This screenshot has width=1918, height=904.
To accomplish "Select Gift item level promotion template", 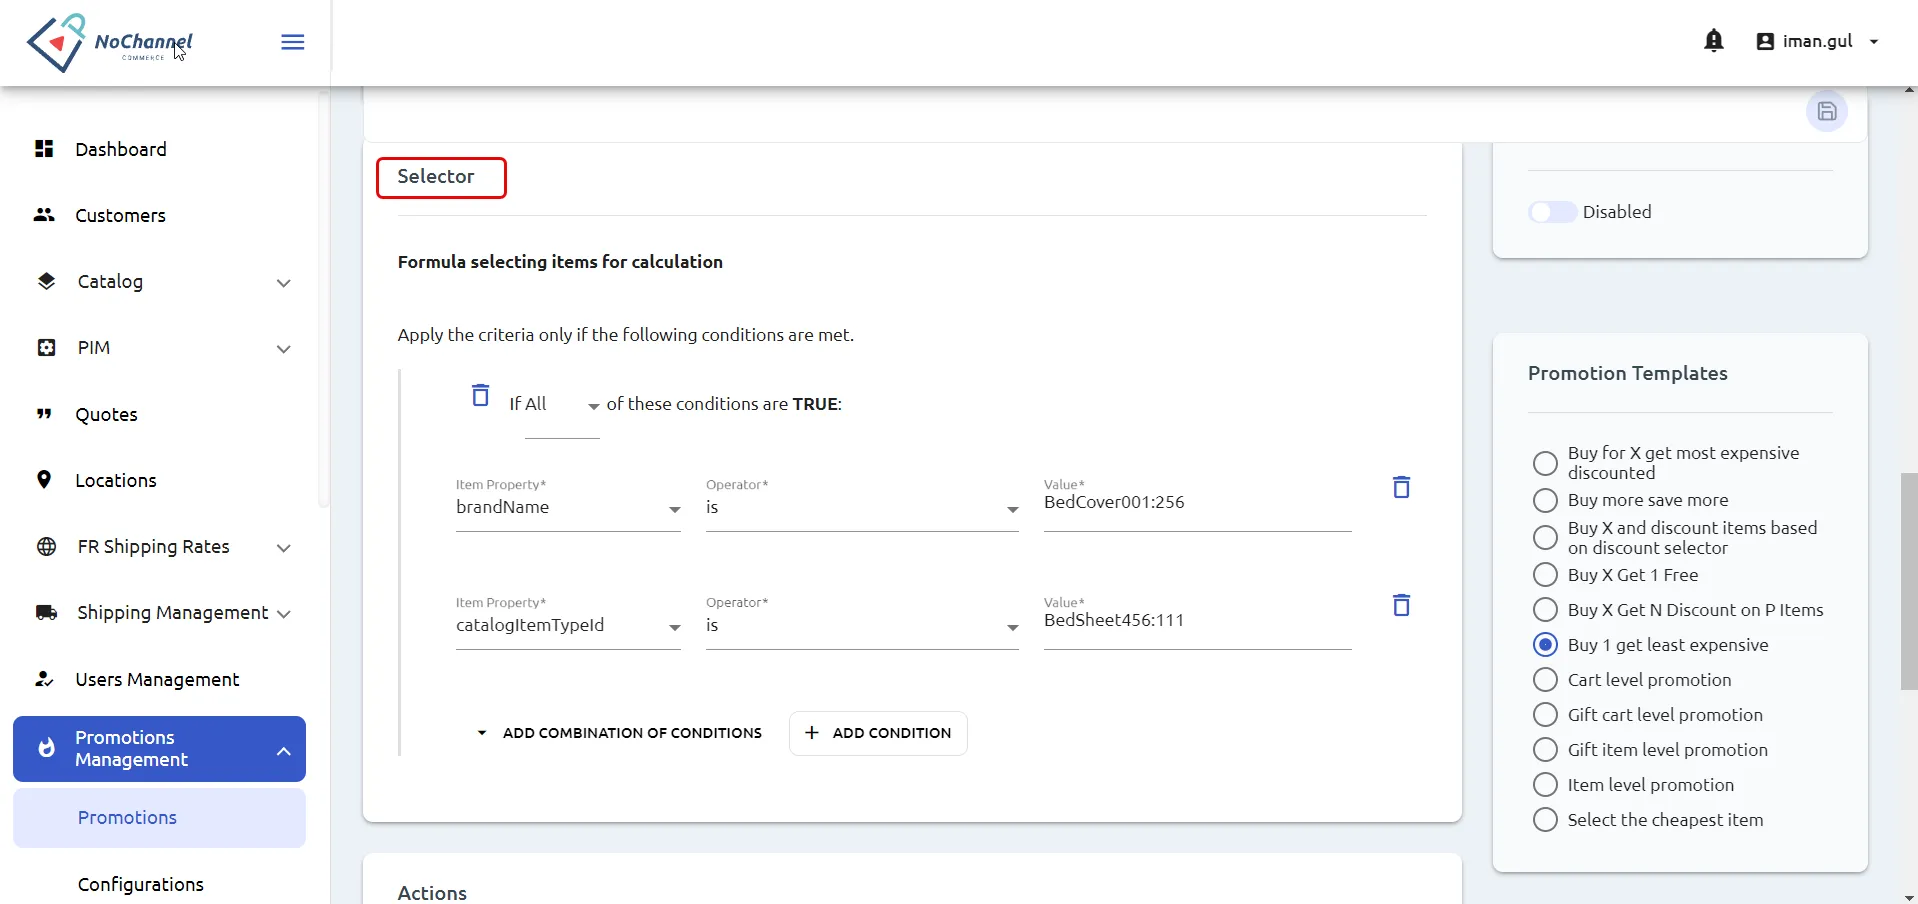I will [1545, 750].
